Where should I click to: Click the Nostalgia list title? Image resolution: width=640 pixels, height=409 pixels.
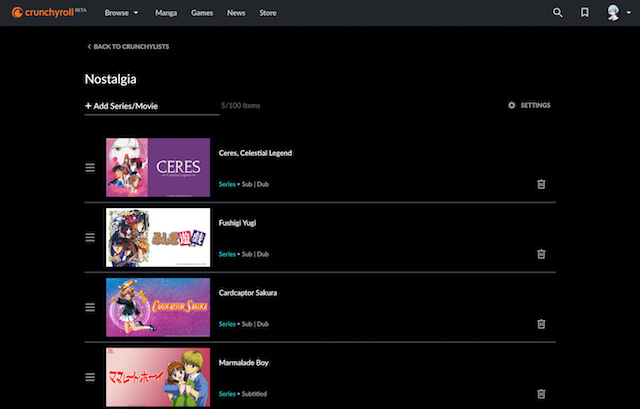pos(111,79)
